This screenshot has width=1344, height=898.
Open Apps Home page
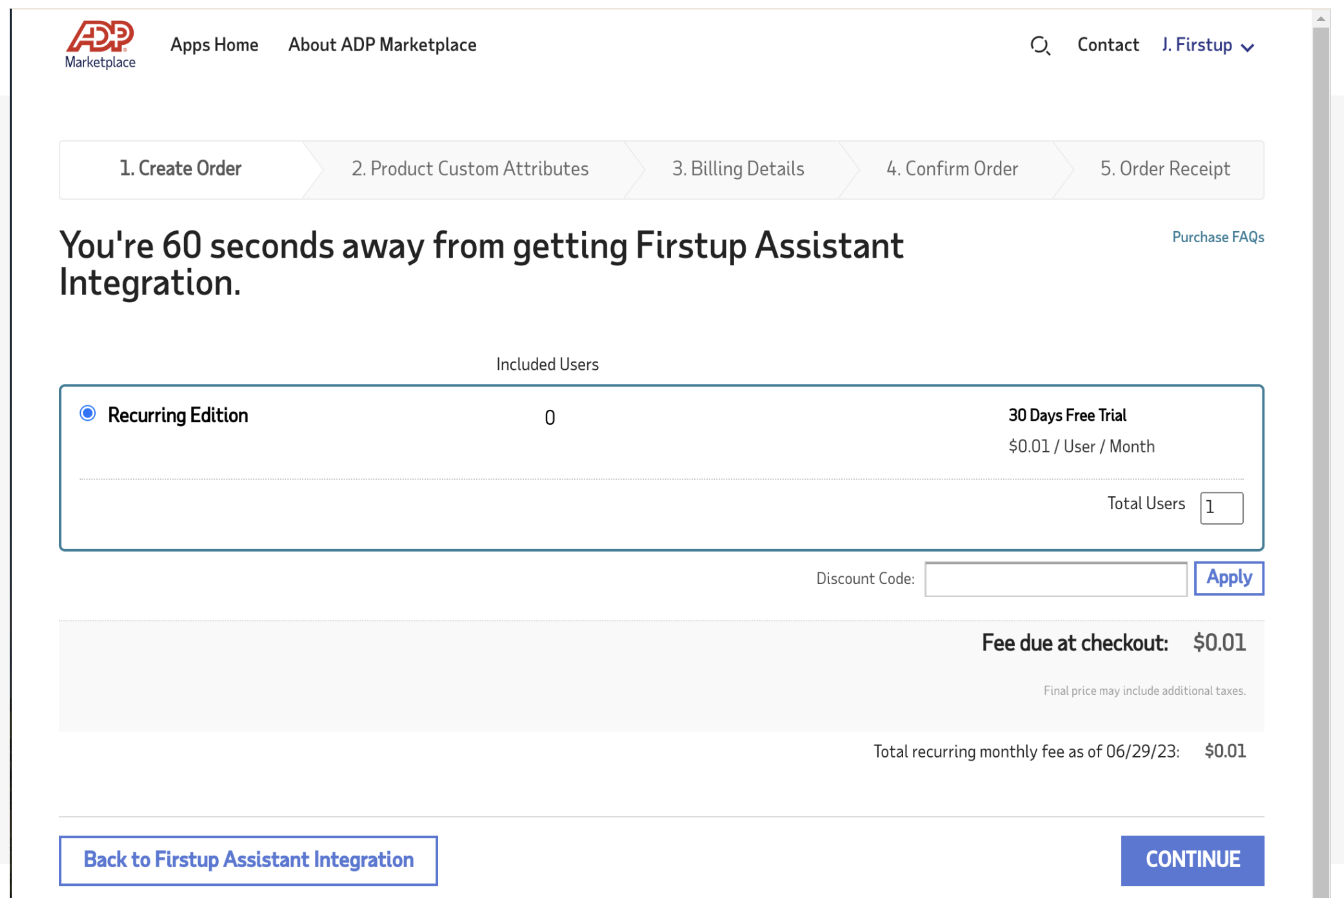(214, 45)
